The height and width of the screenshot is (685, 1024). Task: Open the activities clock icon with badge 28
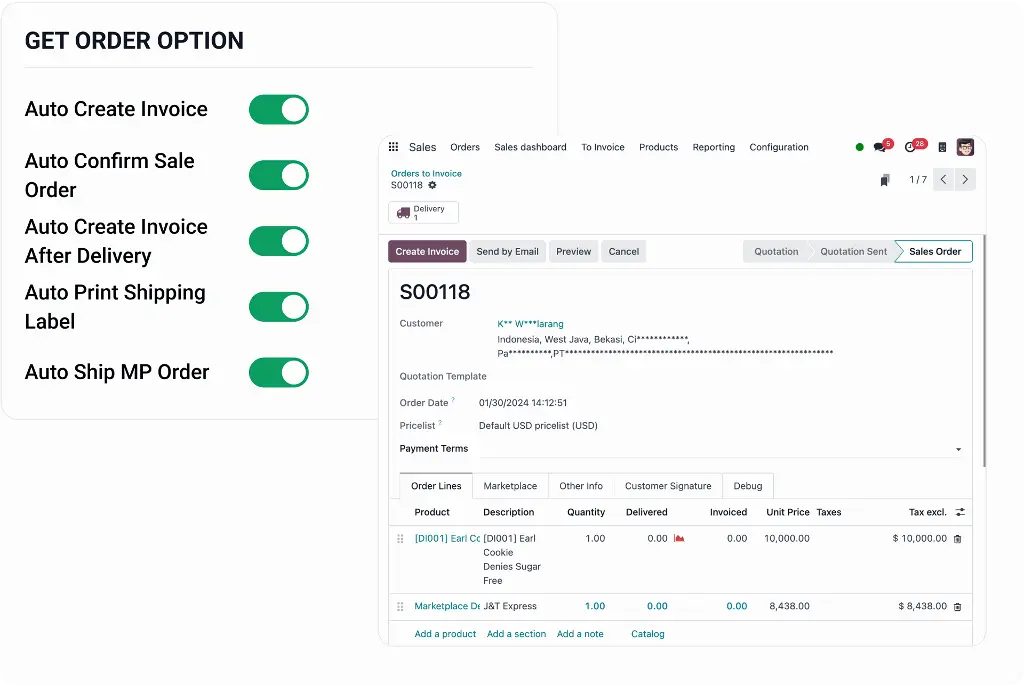click(910, 147)
